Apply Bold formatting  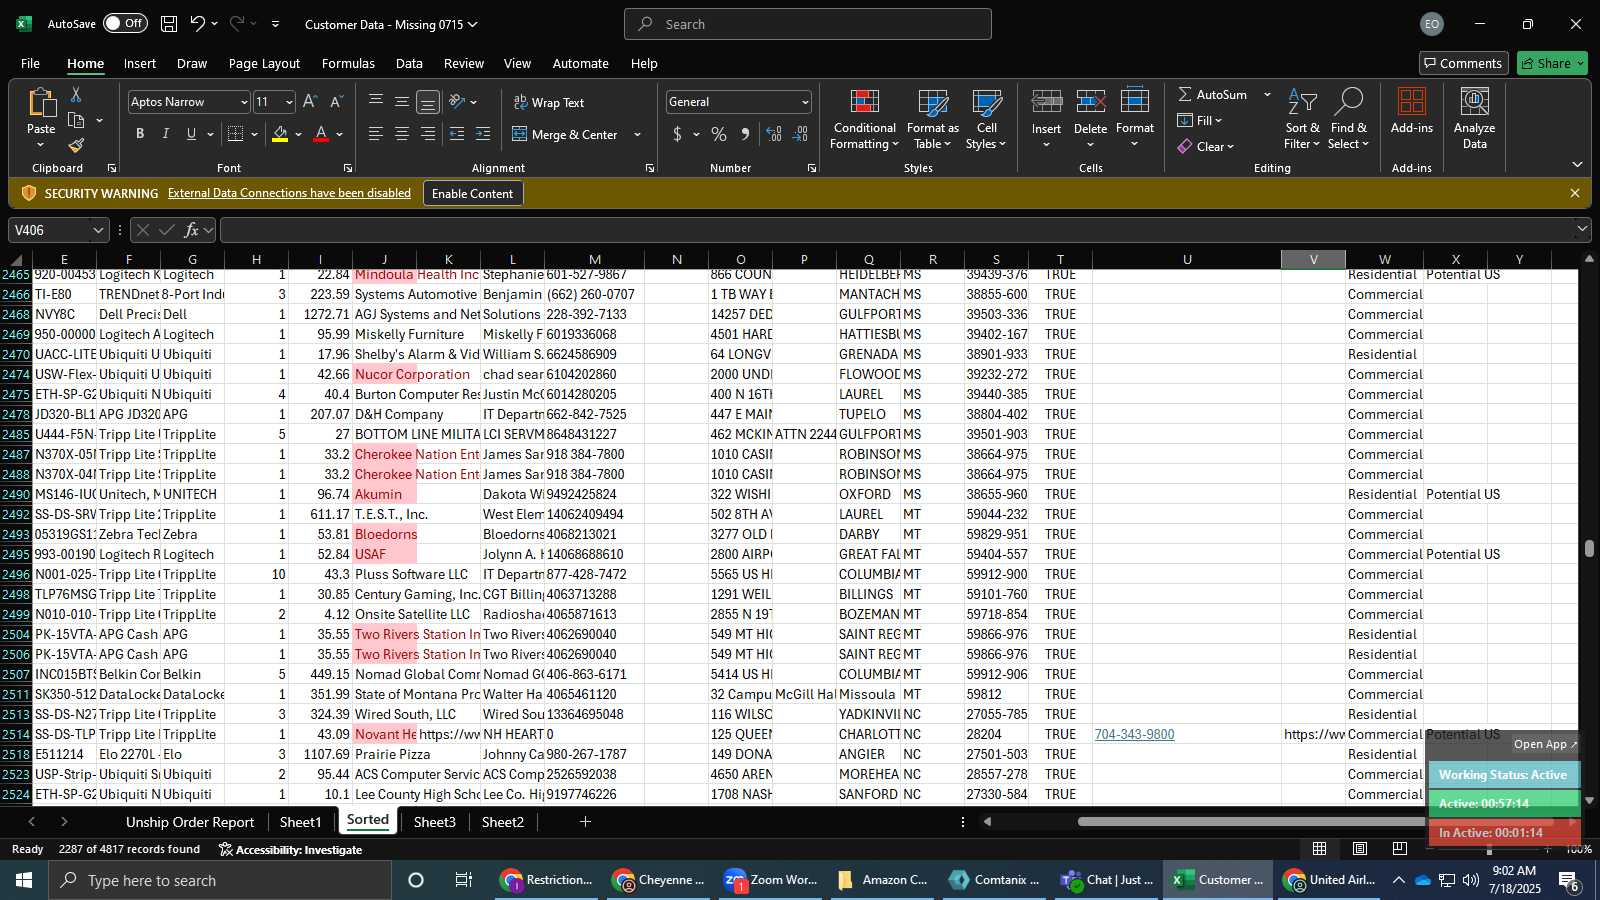click(x=140, y=134)
